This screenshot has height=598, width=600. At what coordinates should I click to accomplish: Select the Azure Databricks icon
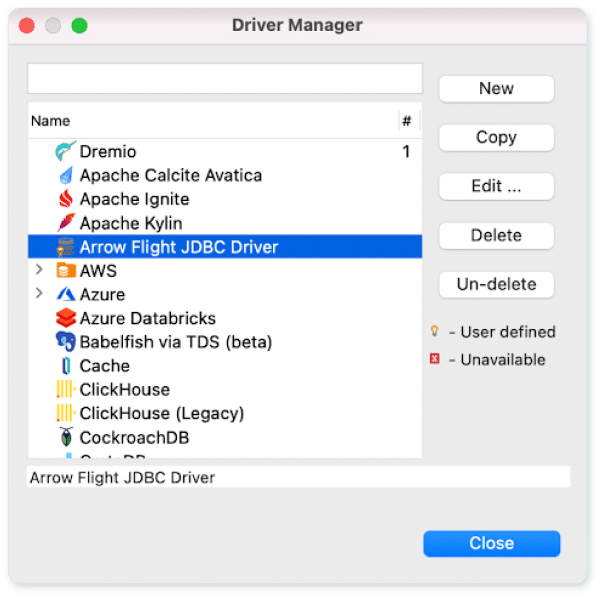[66, 319]
